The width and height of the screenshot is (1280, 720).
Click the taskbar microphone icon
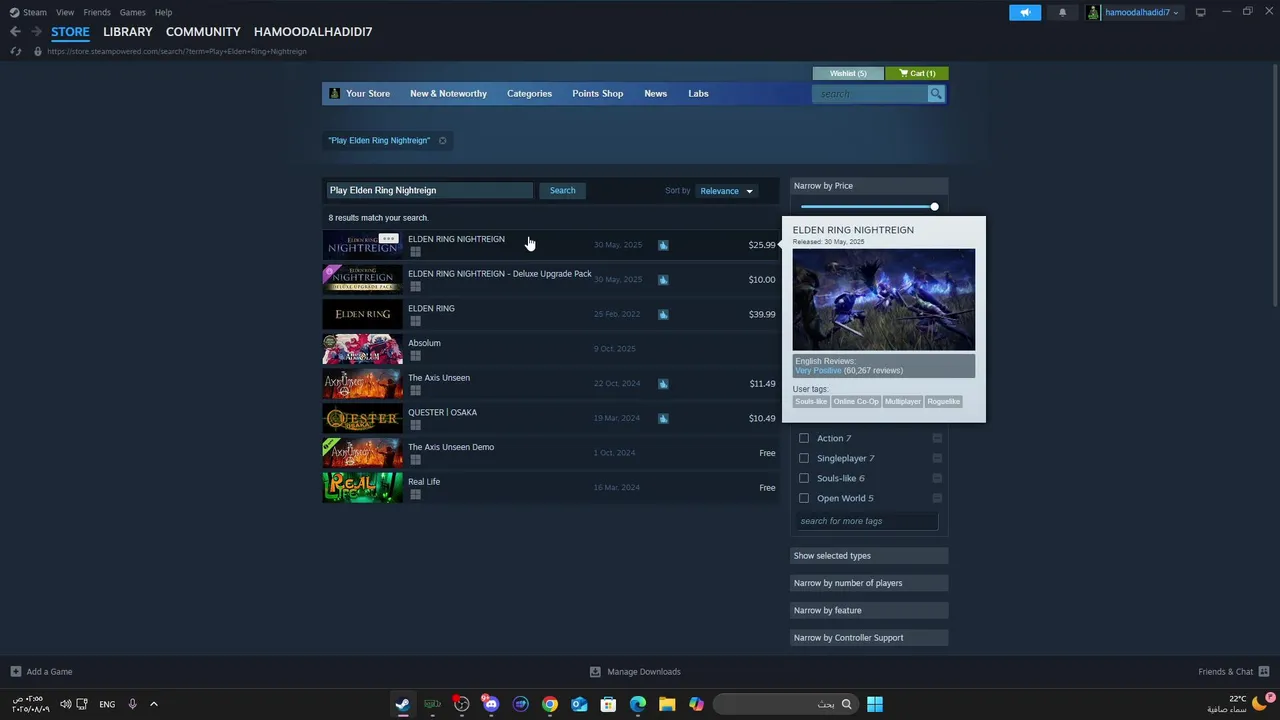click(x=132, y=704)
